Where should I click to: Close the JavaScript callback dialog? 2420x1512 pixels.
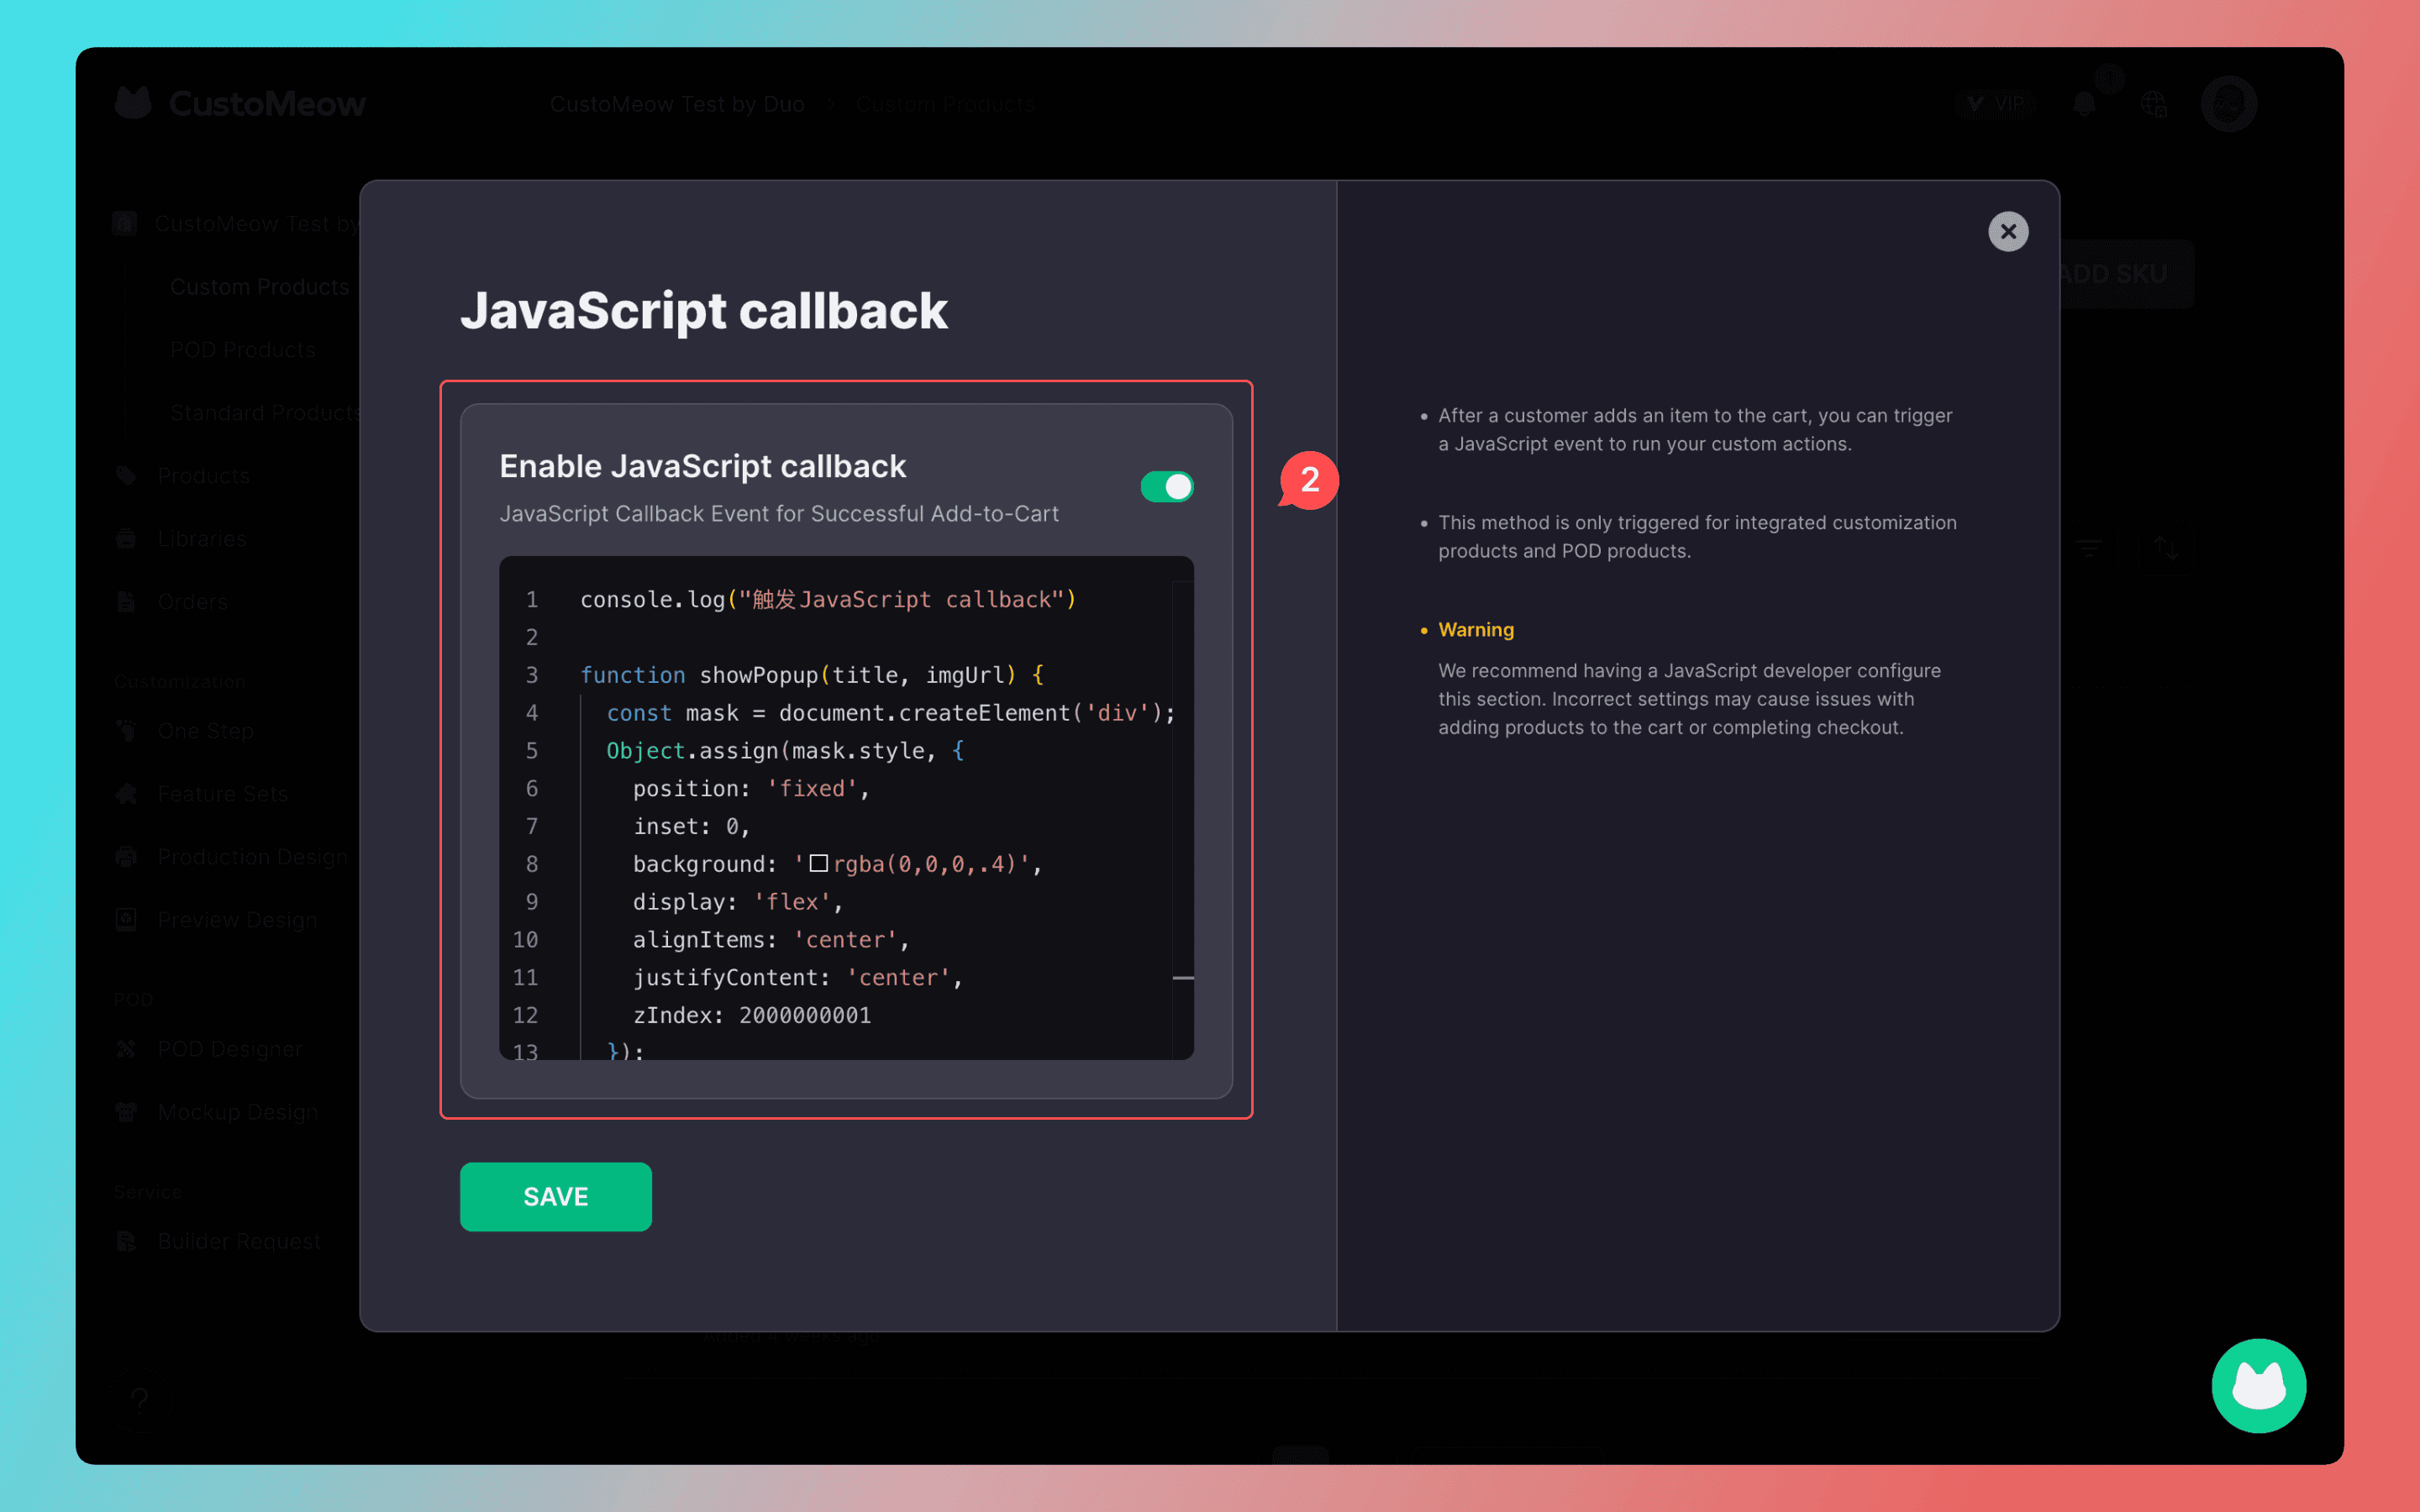pos(2007,232)
